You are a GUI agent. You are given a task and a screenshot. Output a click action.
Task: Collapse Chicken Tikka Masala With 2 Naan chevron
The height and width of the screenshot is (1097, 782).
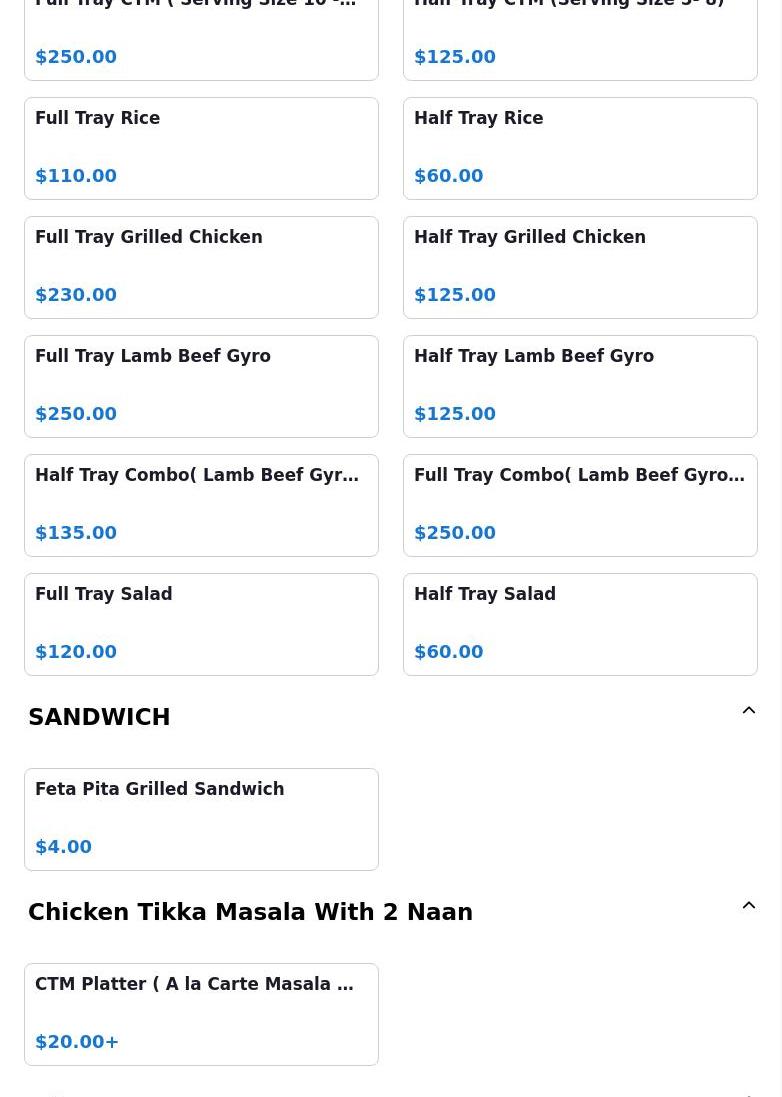(748, 906)
